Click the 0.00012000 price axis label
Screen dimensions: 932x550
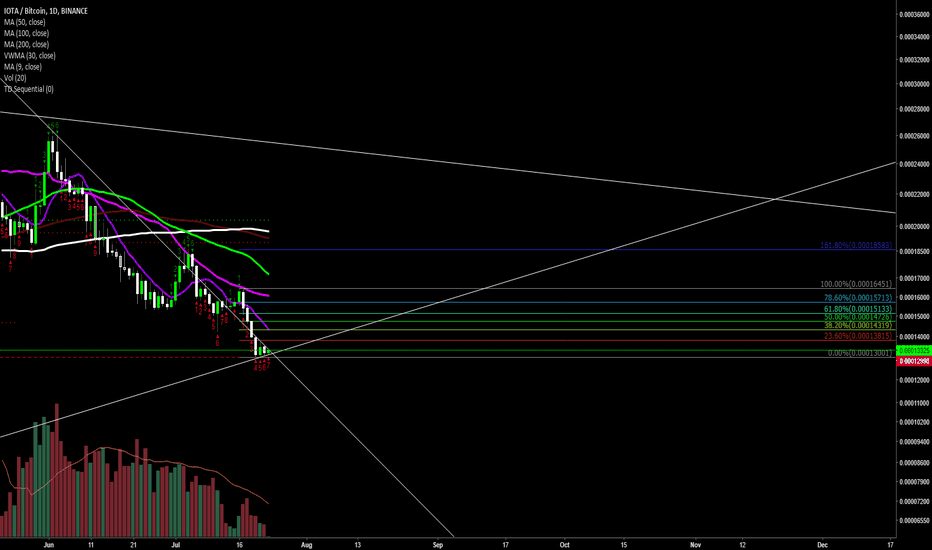[914, 380]
